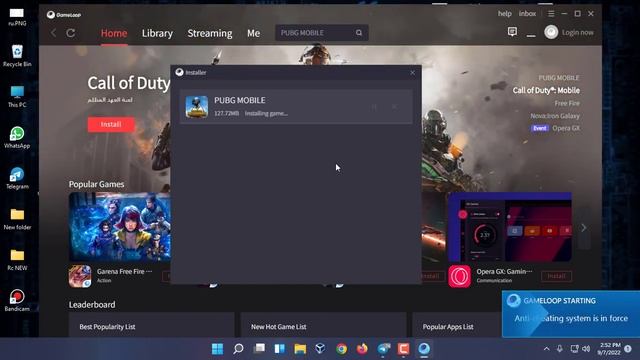Open Task View from taskbar

click(x=259, y=349)
